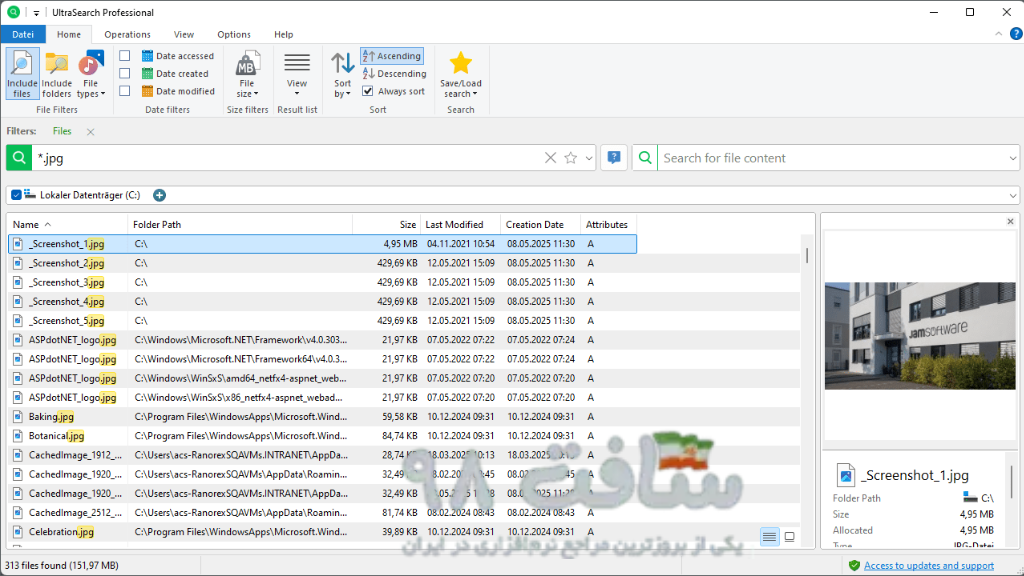The width and height of the screenshot is (1024, 576).
Task: Toggle the Always sort checkbox
Action: tap(368, 91)
